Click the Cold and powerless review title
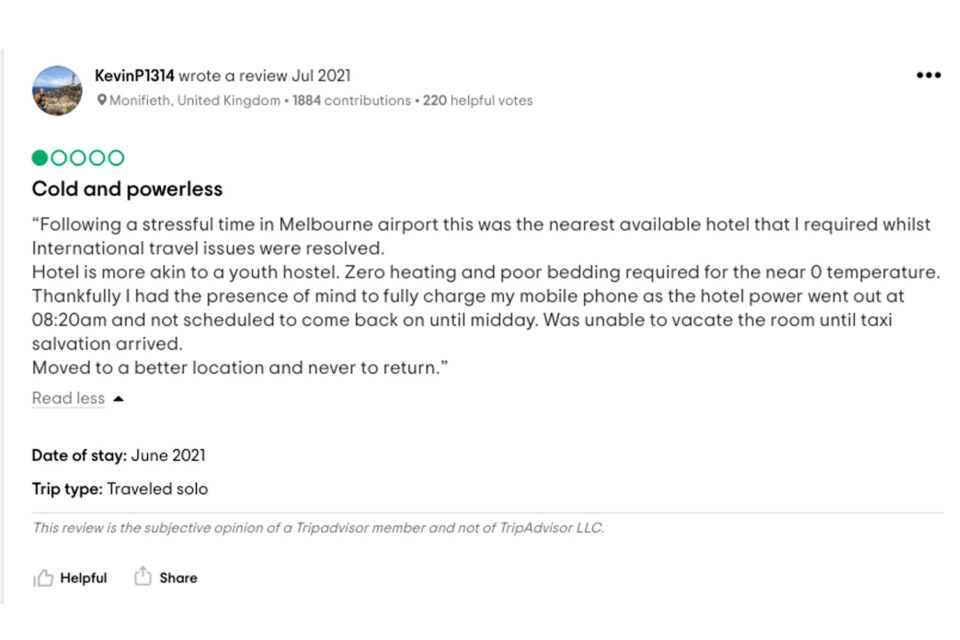Viewport: 960px width, 640px height. (x=127, y=189)
